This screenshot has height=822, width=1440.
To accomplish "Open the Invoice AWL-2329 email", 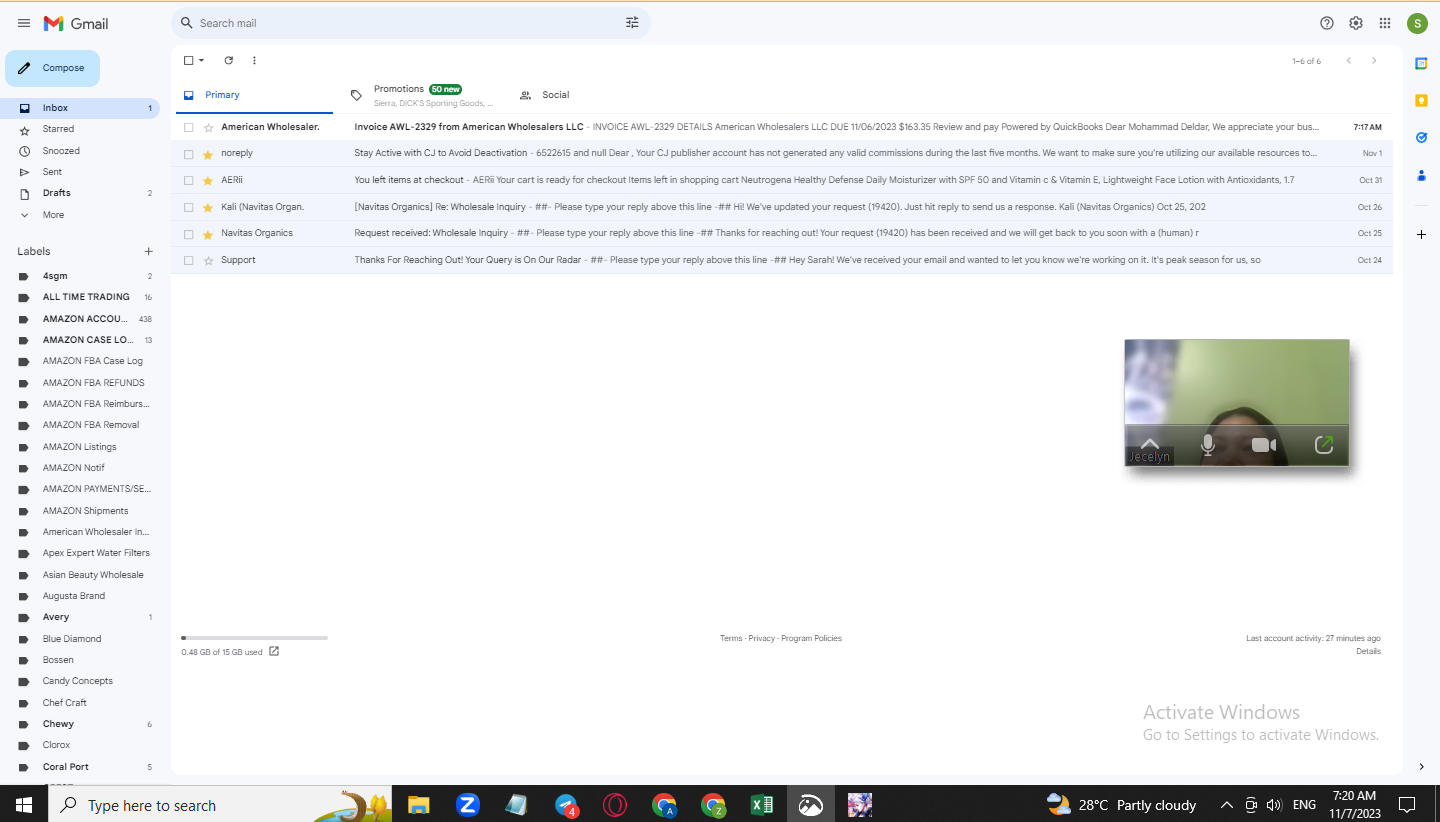I will pos(782,128).
